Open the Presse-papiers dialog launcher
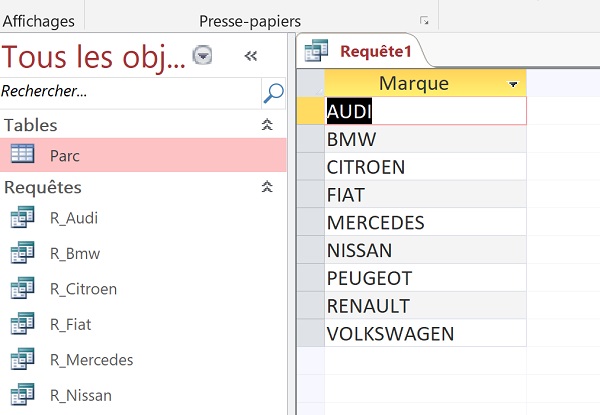 pos(424,21)
